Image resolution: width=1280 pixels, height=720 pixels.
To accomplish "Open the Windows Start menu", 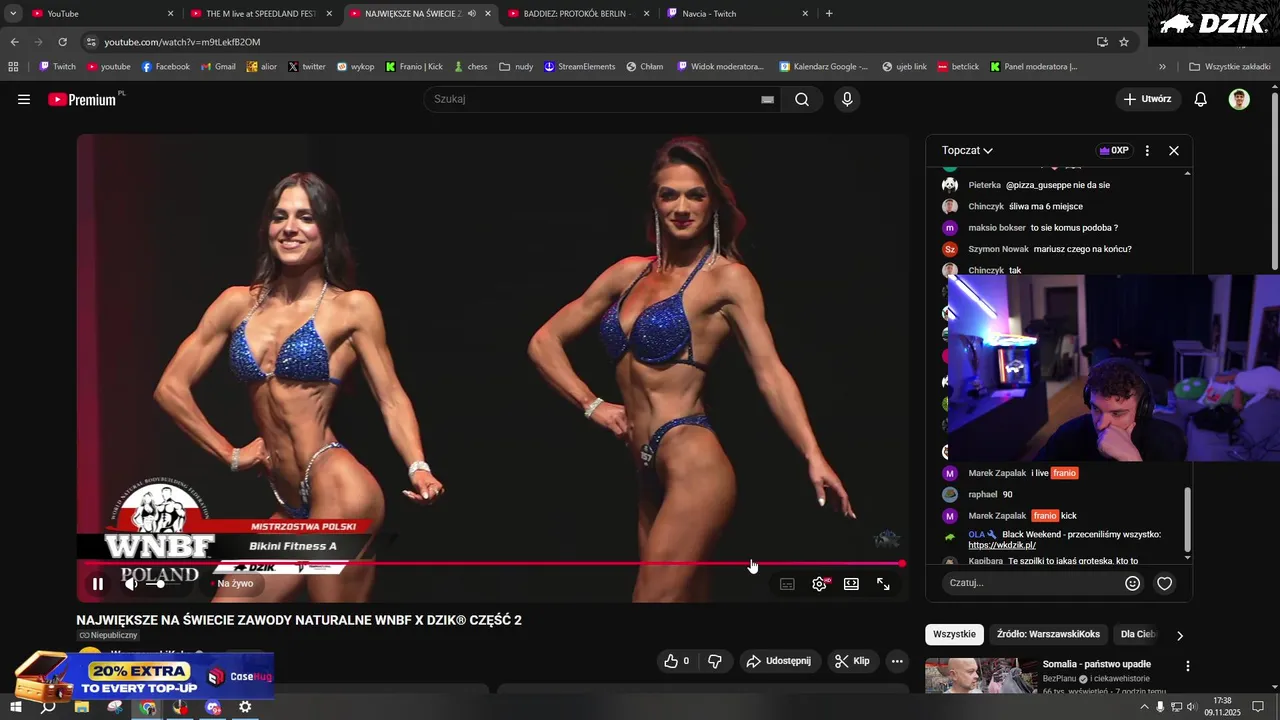I will pyautogui.click(x=15, y=707).
